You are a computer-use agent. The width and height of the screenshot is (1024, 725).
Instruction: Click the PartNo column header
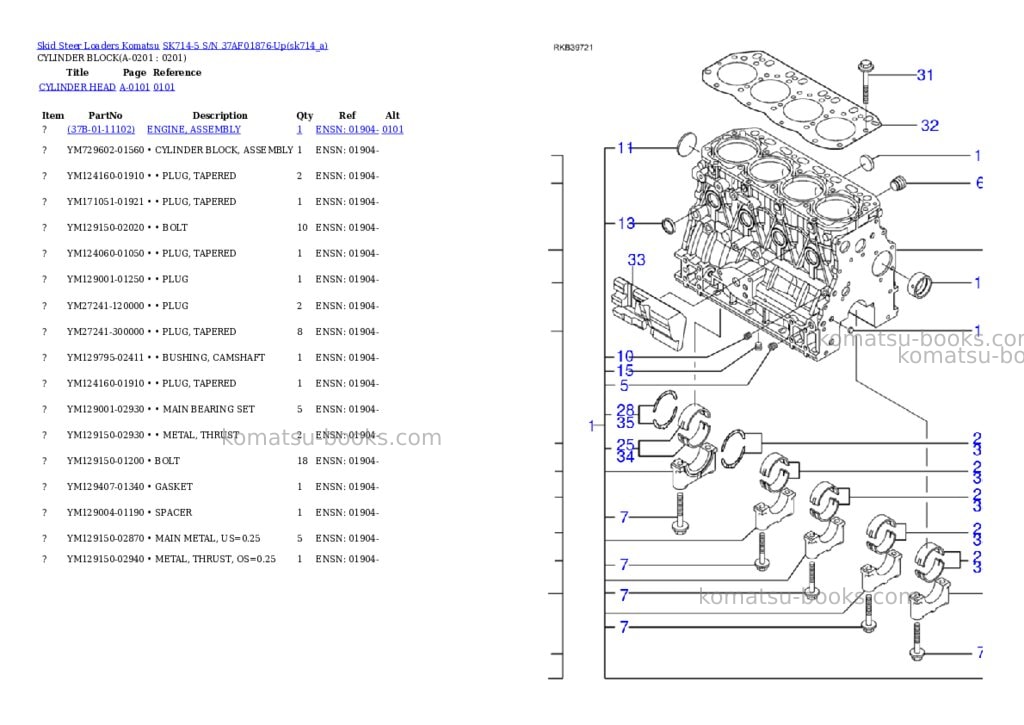105,116
